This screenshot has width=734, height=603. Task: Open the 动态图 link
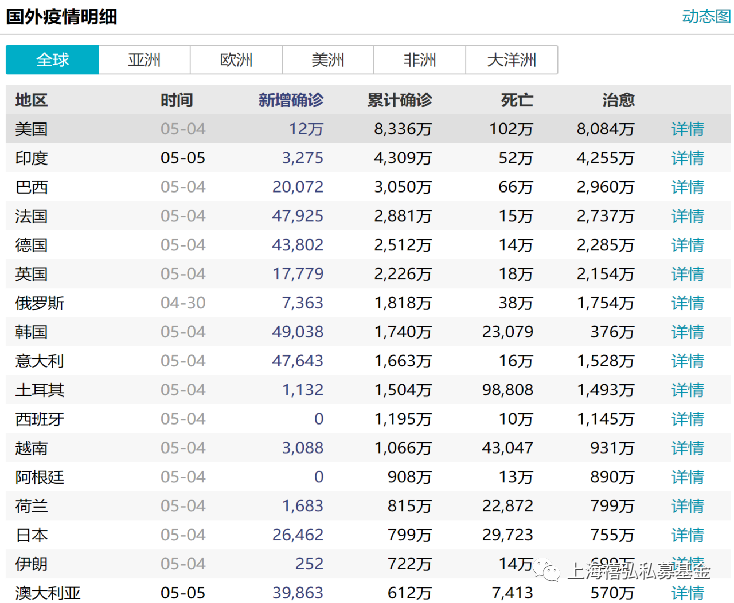tap(706, 16)
